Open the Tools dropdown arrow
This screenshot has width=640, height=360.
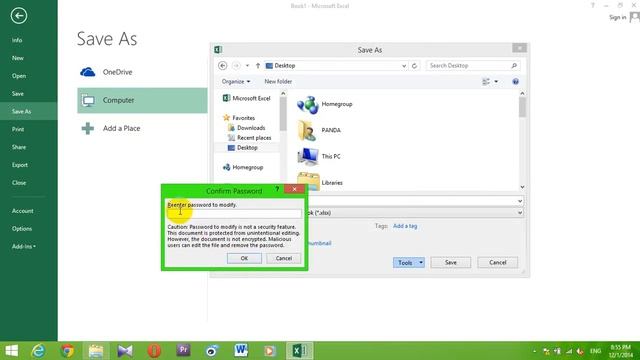tap(421, 263)
